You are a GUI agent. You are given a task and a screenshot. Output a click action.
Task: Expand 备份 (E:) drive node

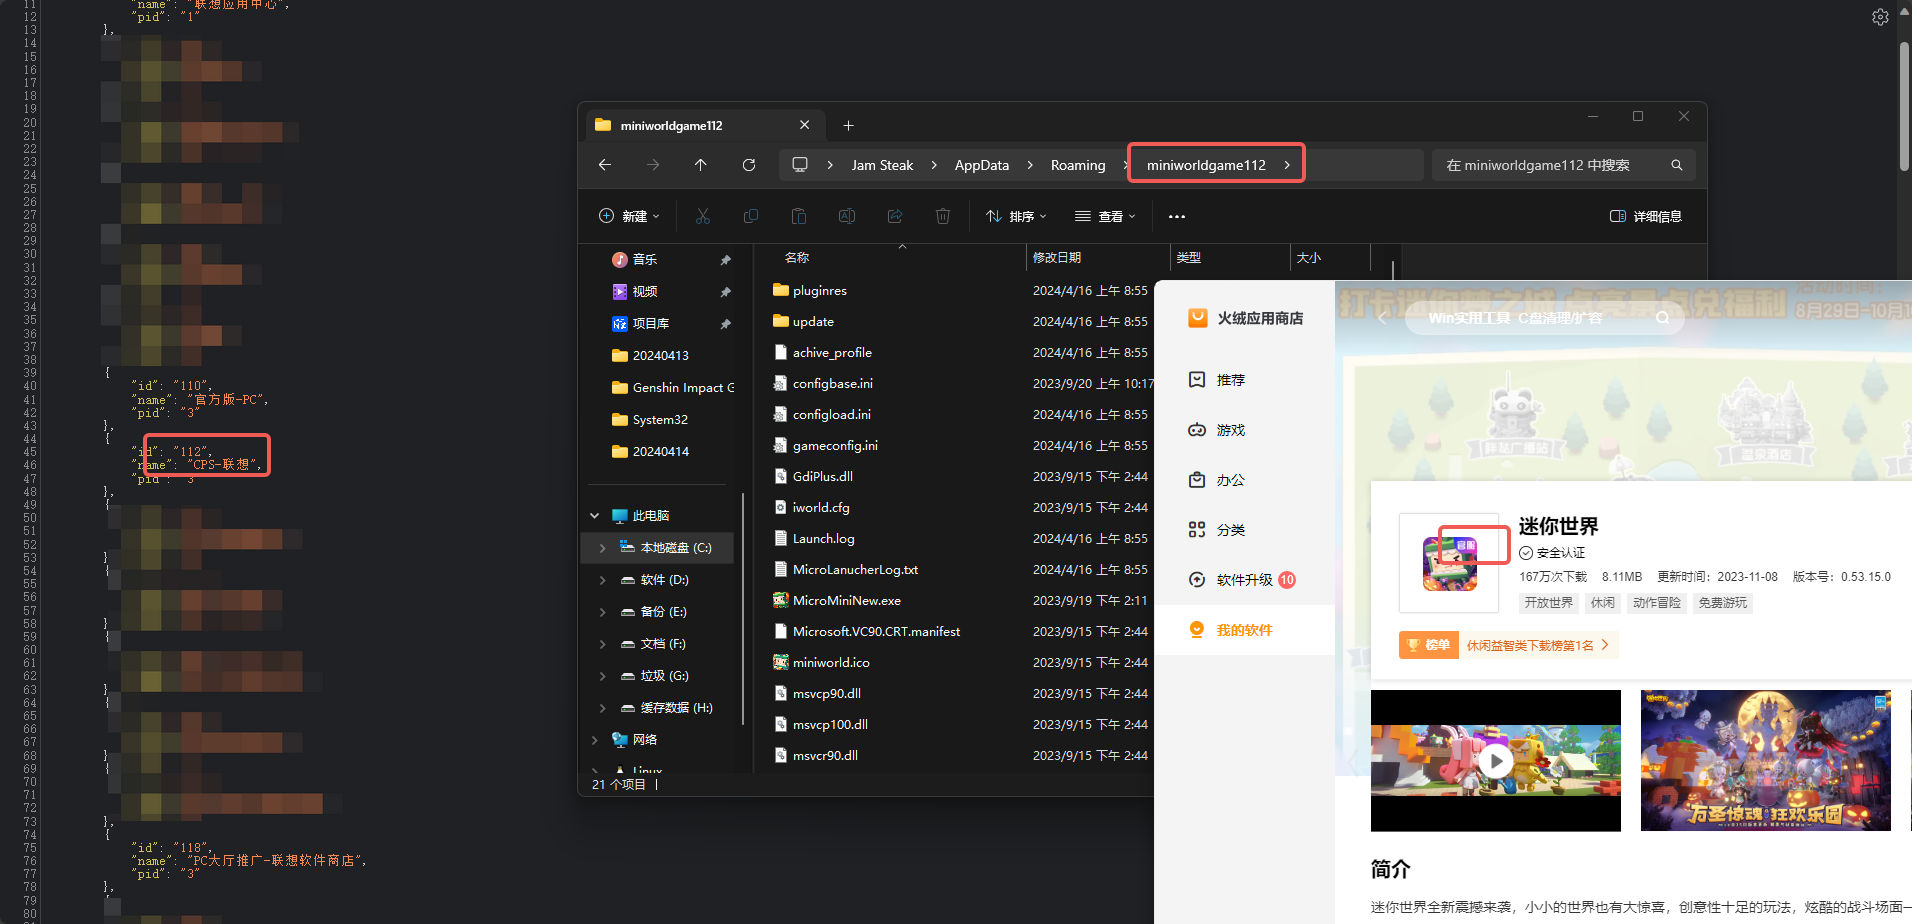[602, 612]
